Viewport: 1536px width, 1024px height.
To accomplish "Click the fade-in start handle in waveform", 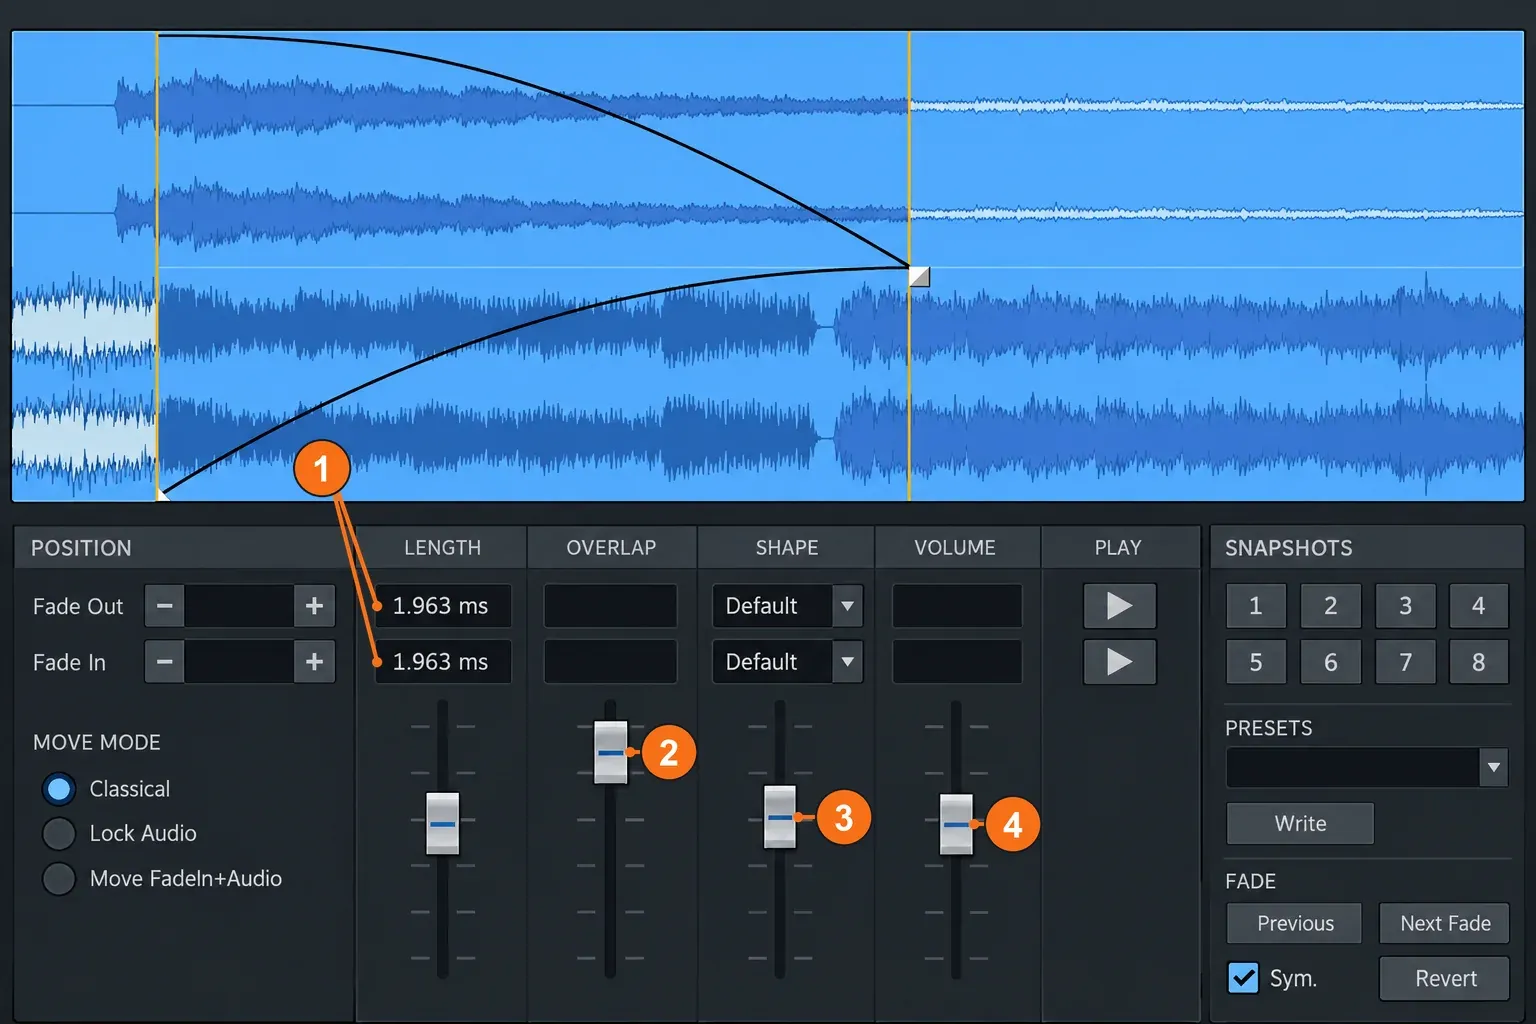I will [163, 494].
